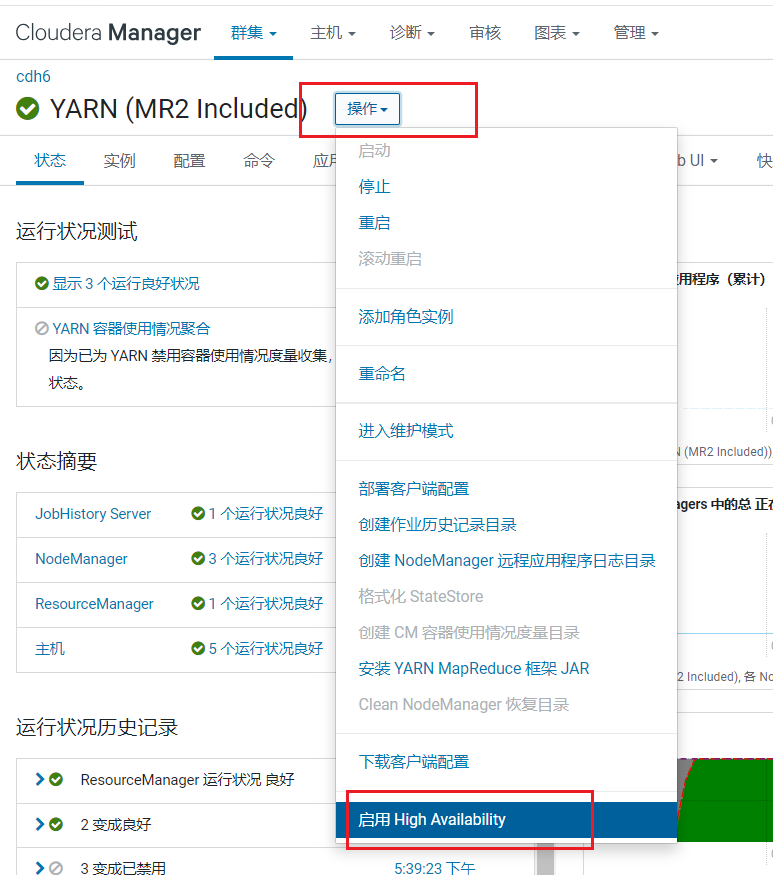
Task: Click the cdh6 cluster breadcrumb link
Action: click(x=33, y=76)
